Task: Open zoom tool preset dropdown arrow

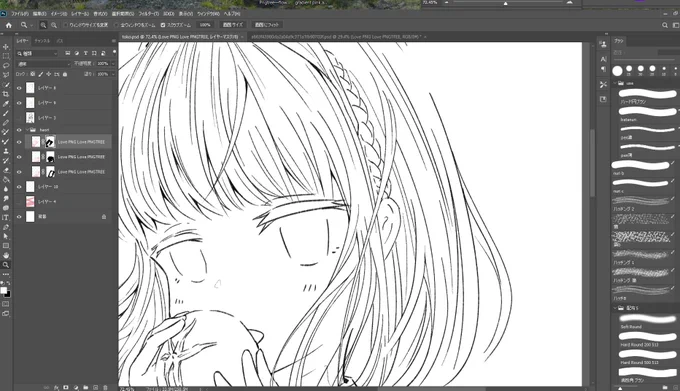Action: click(x=32, y=26)
